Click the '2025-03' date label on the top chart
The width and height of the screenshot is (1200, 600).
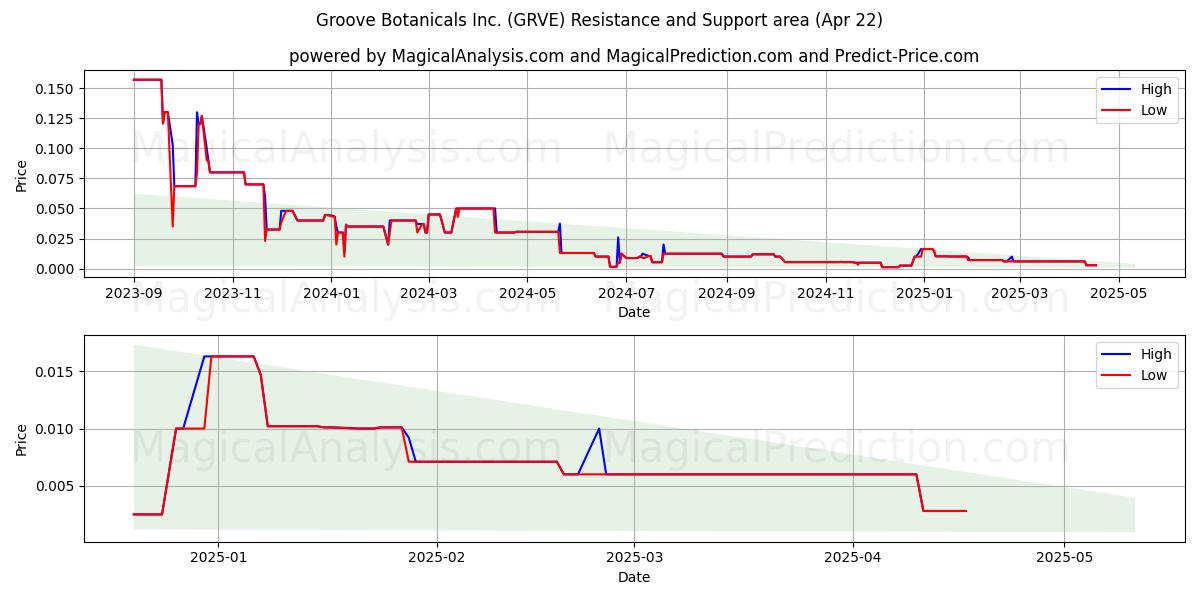(x=1018, y=293)
